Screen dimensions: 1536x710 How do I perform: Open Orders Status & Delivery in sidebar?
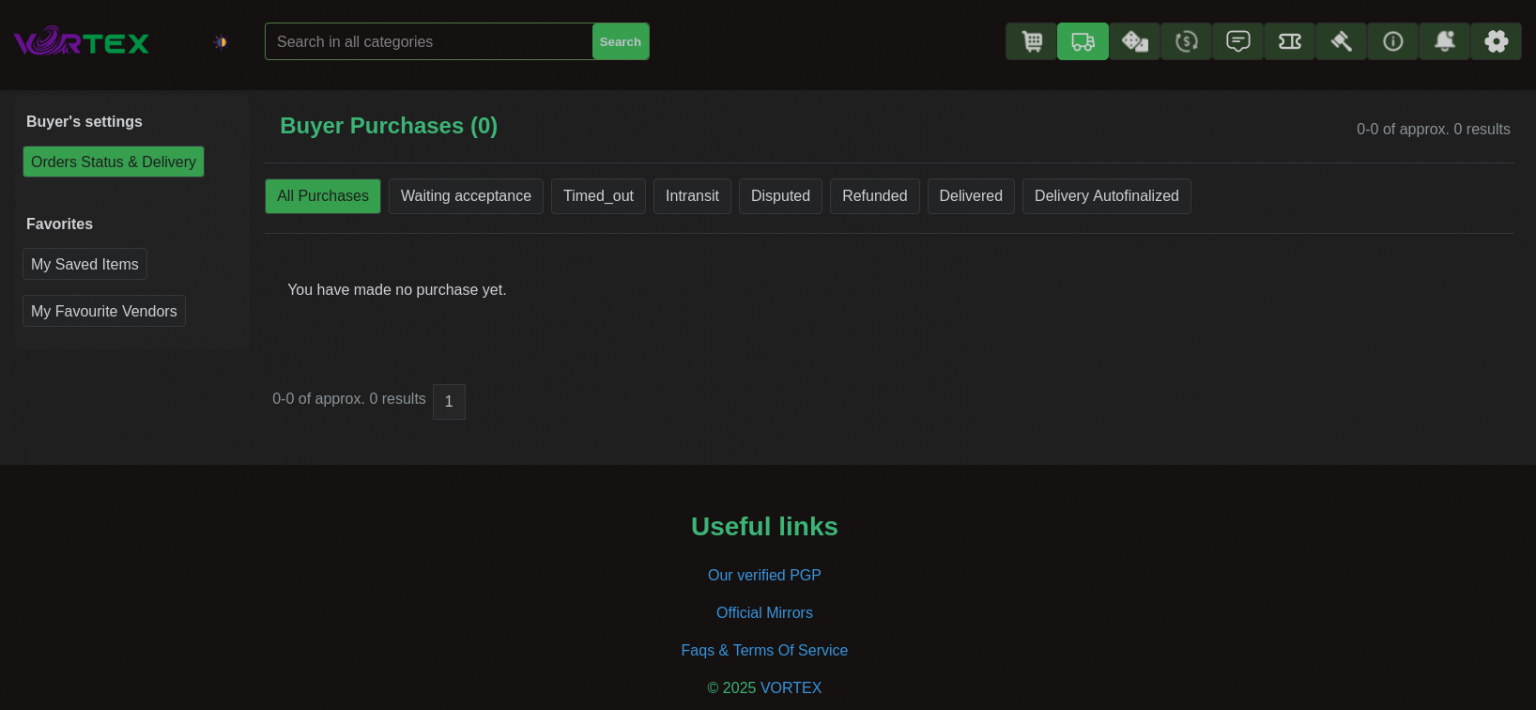(113, 162)
